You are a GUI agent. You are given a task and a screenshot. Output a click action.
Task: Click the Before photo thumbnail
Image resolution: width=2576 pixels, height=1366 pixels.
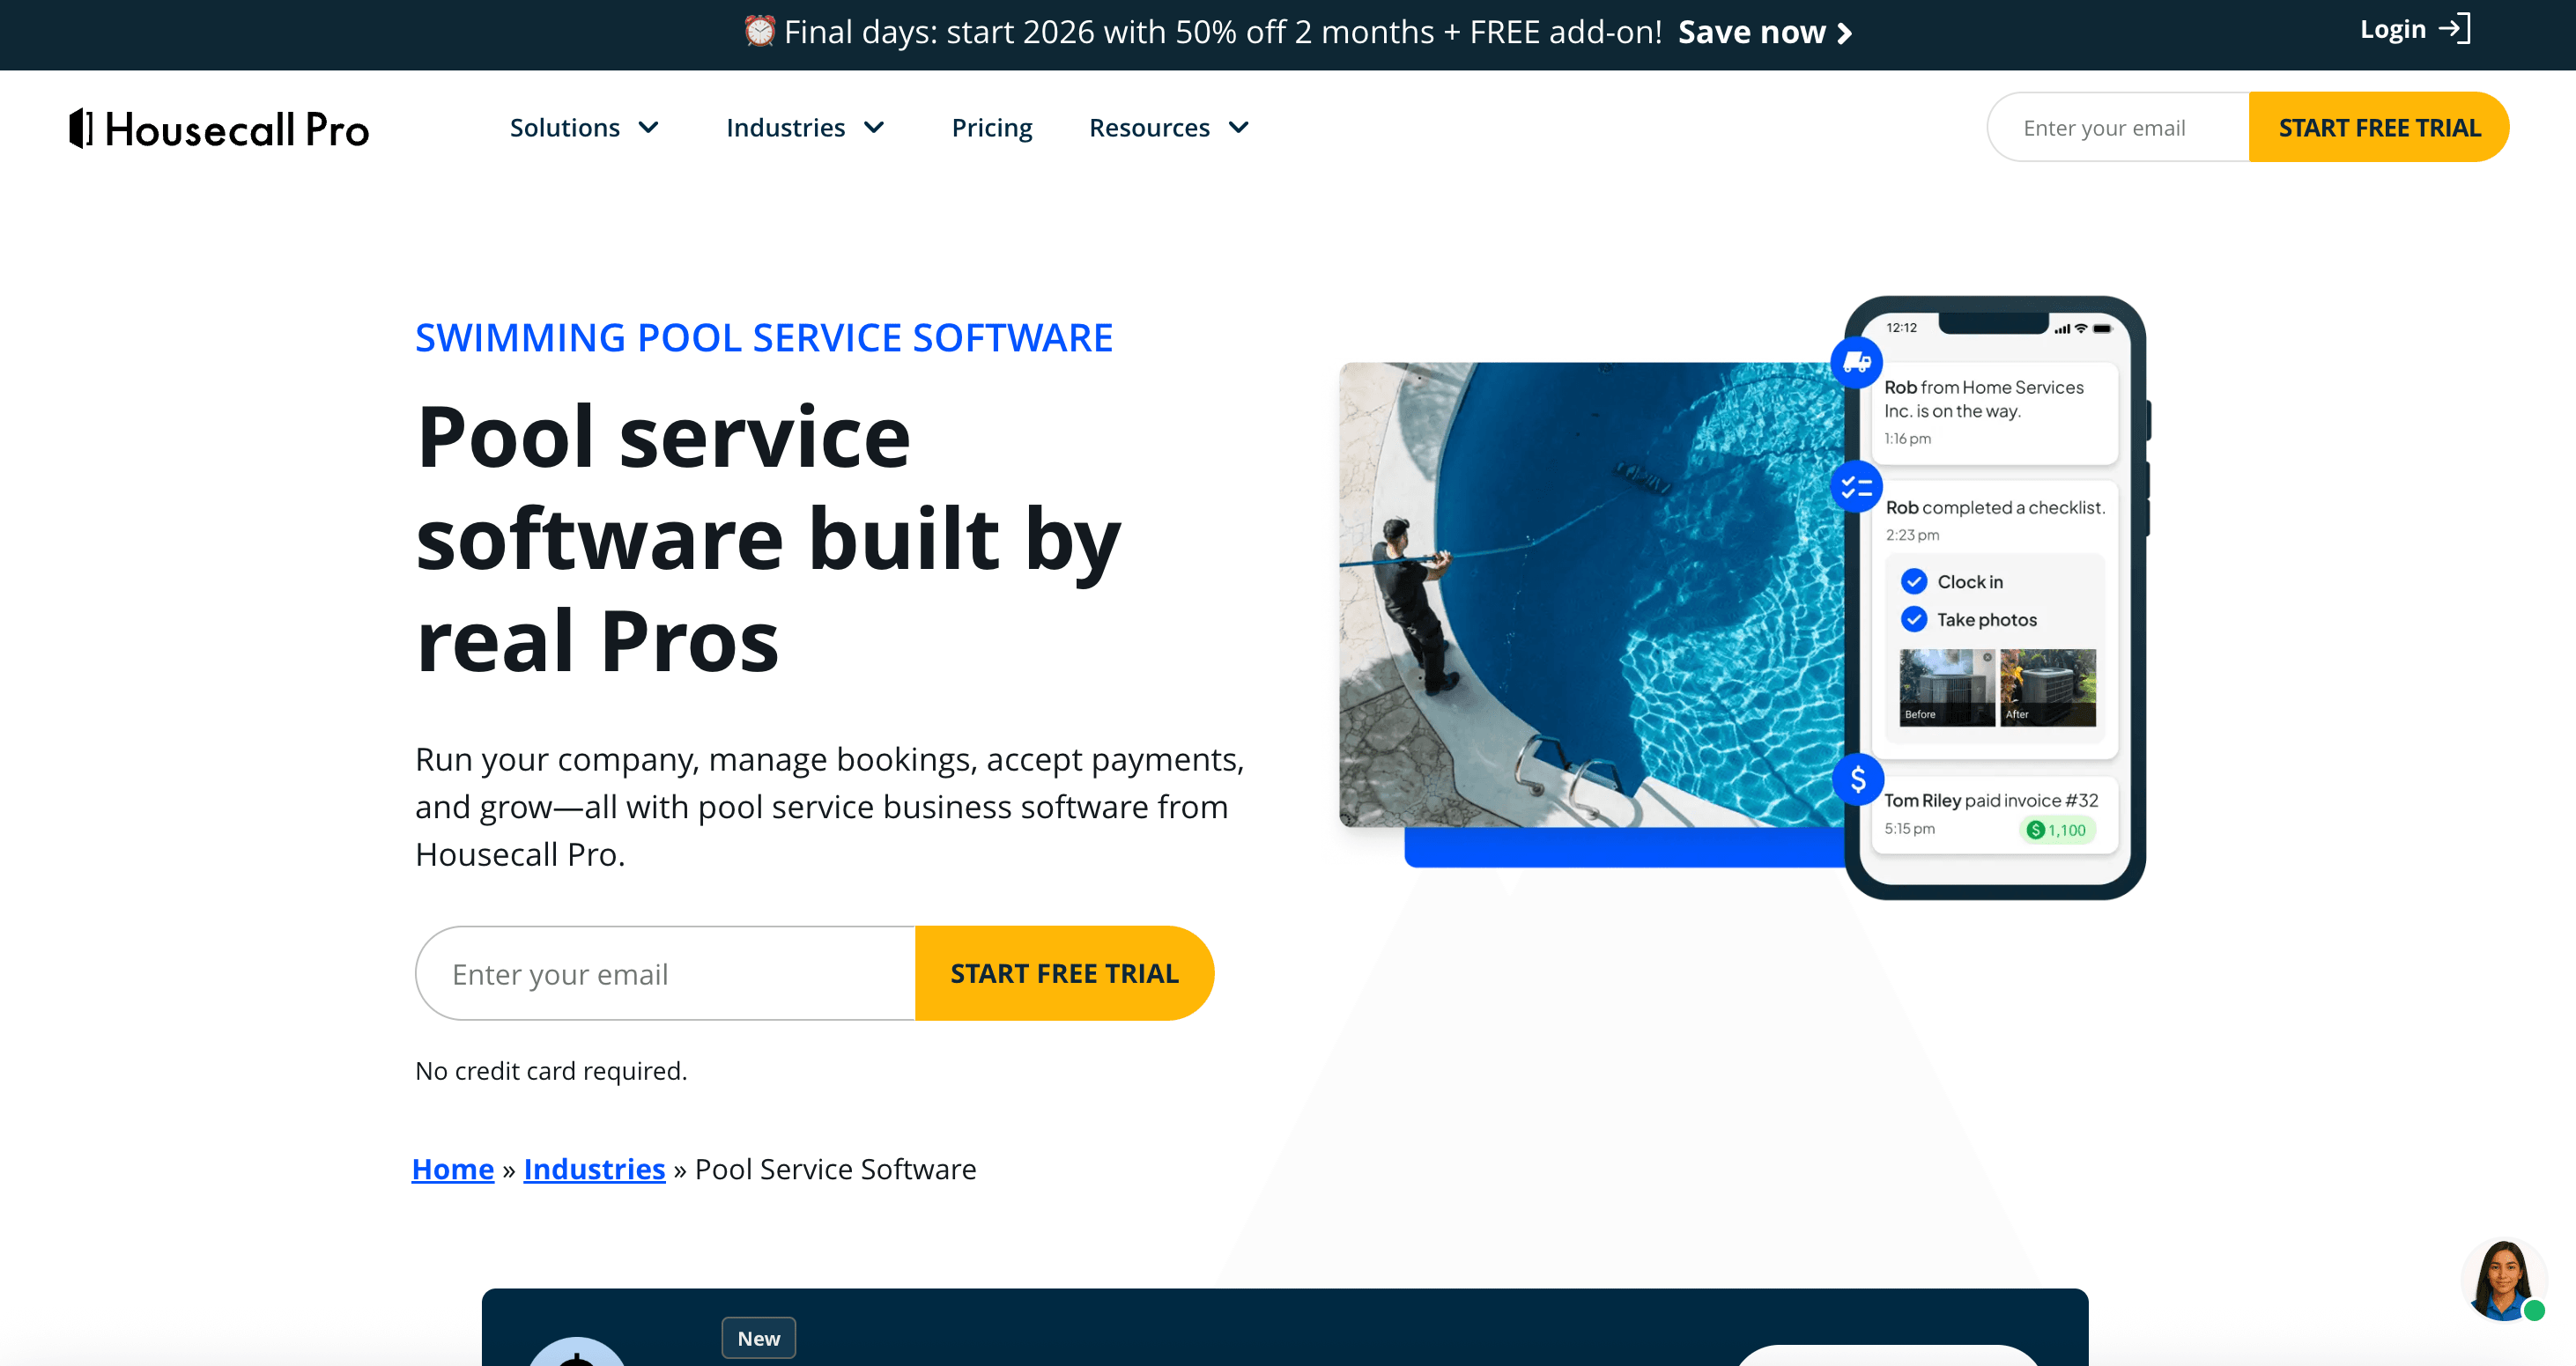coord(1946,686)
